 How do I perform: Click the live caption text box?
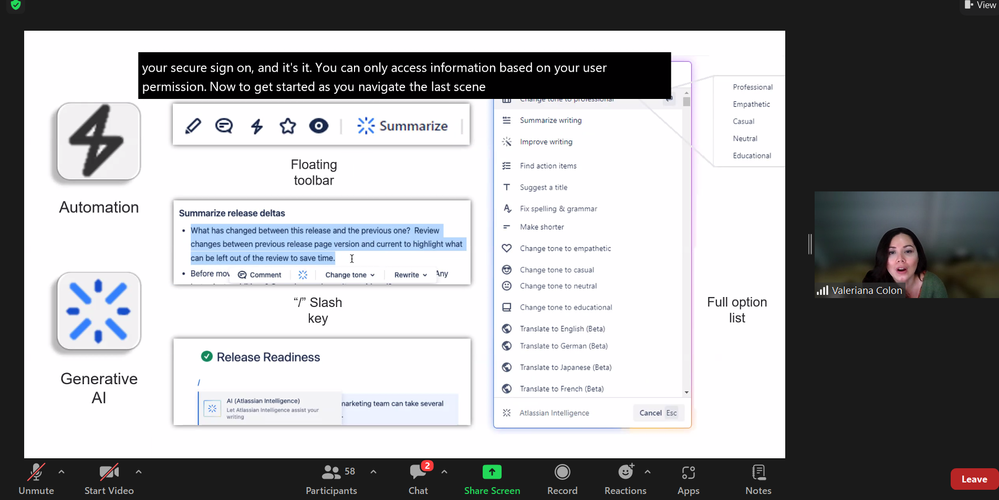point(405,76)
